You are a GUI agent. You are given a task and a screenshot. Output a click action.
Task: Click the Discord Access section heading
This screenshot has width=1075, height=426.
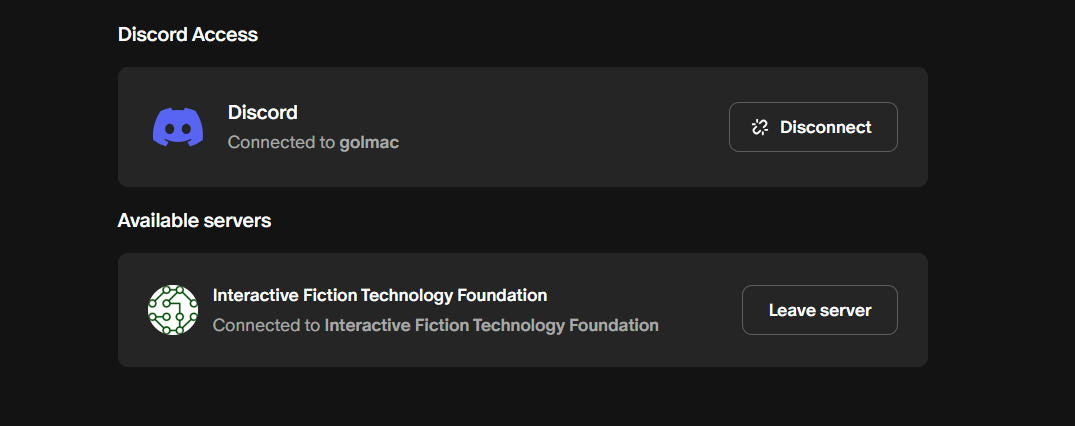click(x=188, y=34)
